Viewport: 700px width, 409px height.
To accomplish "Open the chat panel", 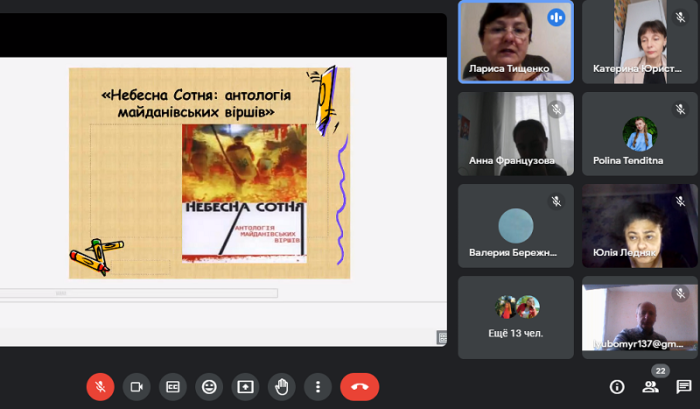I will 684,387.
